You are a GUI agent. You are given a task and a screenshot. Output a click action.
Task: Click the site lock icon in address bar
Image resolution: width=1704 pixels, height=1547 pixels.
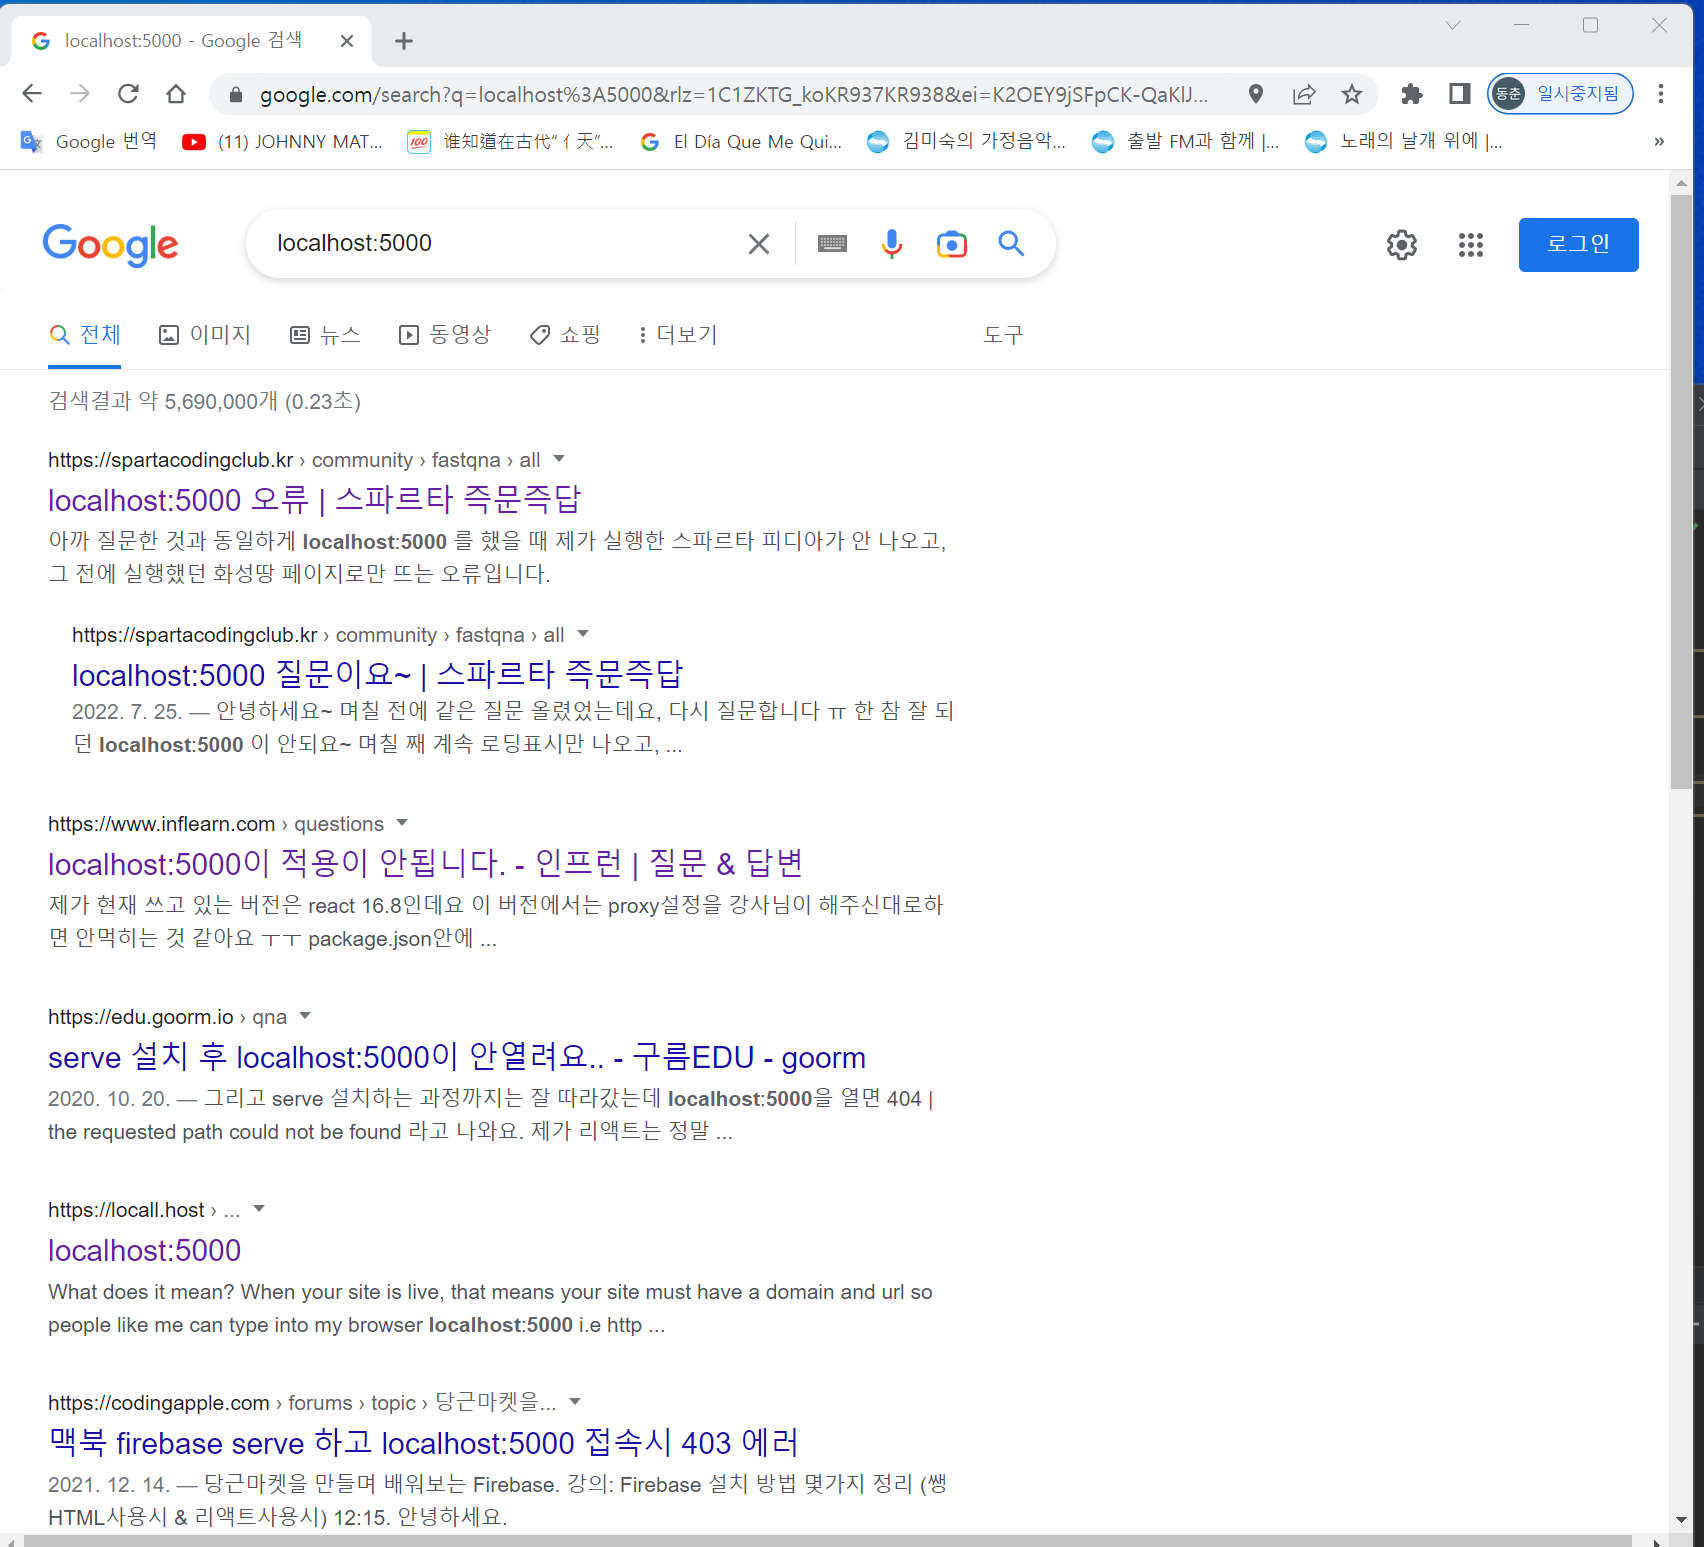pyautogui.click(x=236, y=95)
